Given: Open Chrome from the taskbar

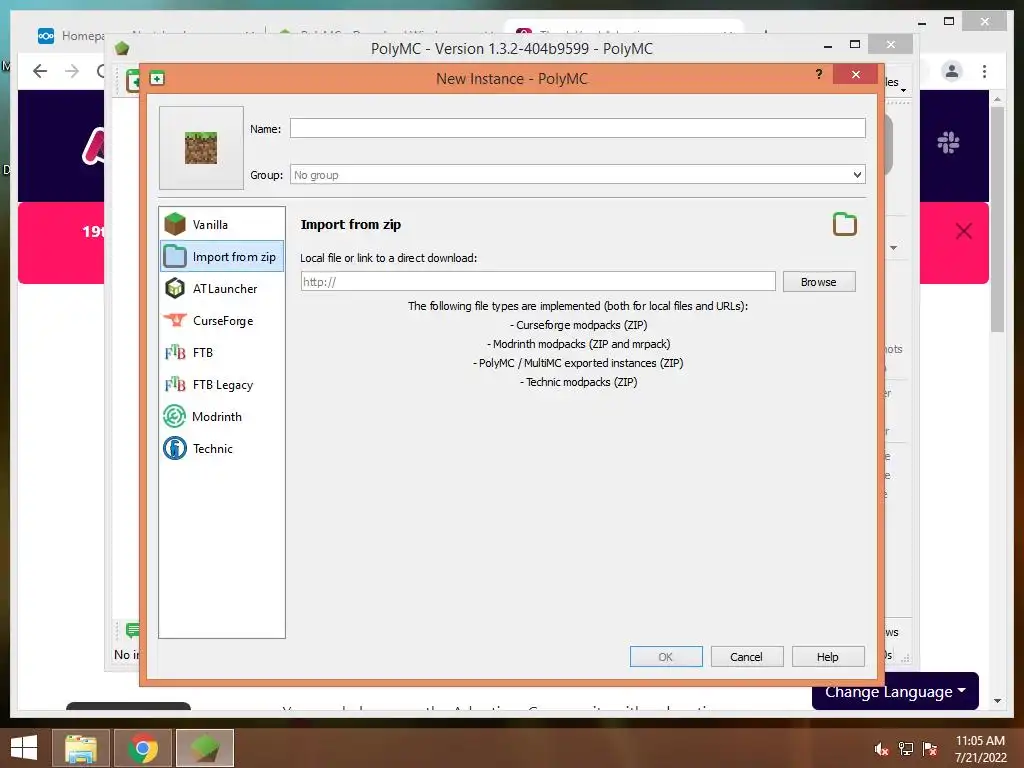Looking at the screenshot, I should coord(143,748).
